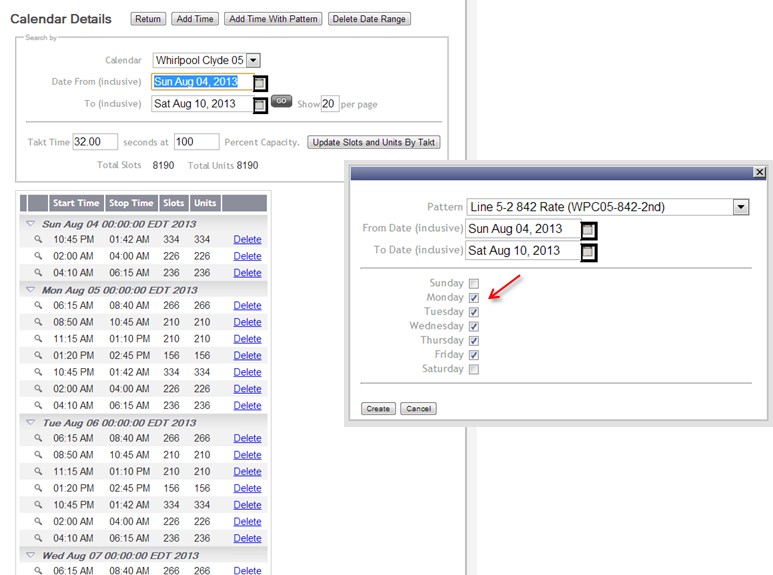Click the Show per page input field
Screen dimensions: 773x575
pos(329,104)
